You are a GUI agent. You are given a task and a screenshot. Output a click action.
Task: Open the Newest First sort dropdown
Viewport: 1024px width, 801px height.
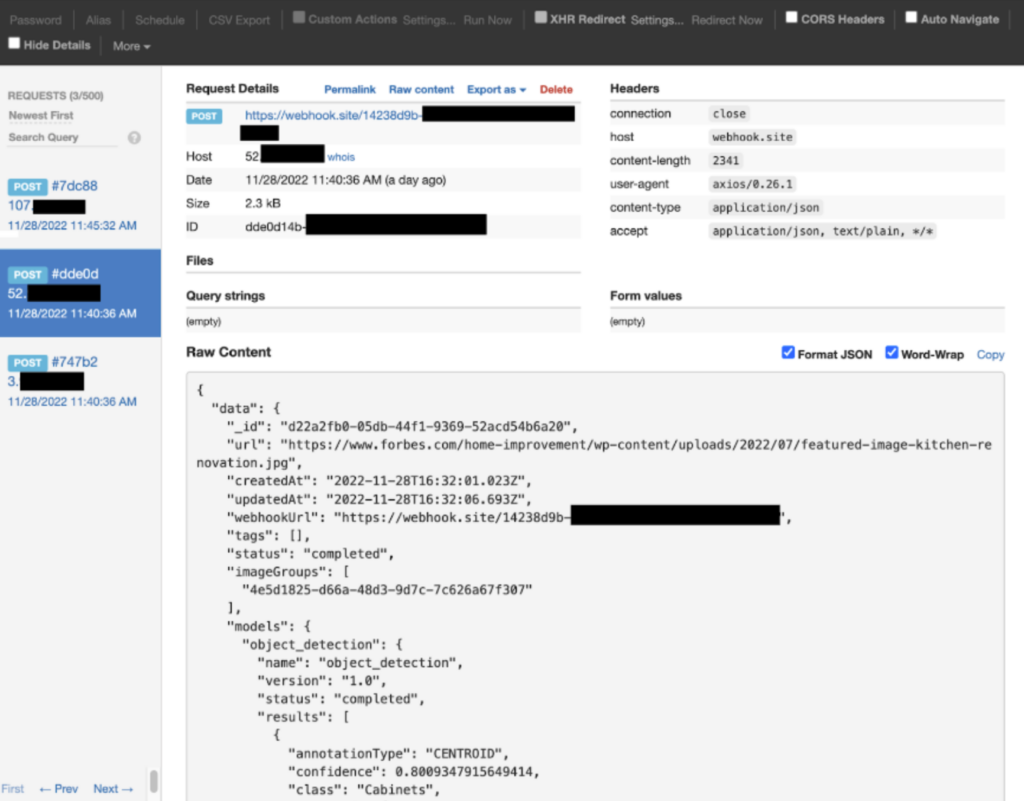click(40, 115)
